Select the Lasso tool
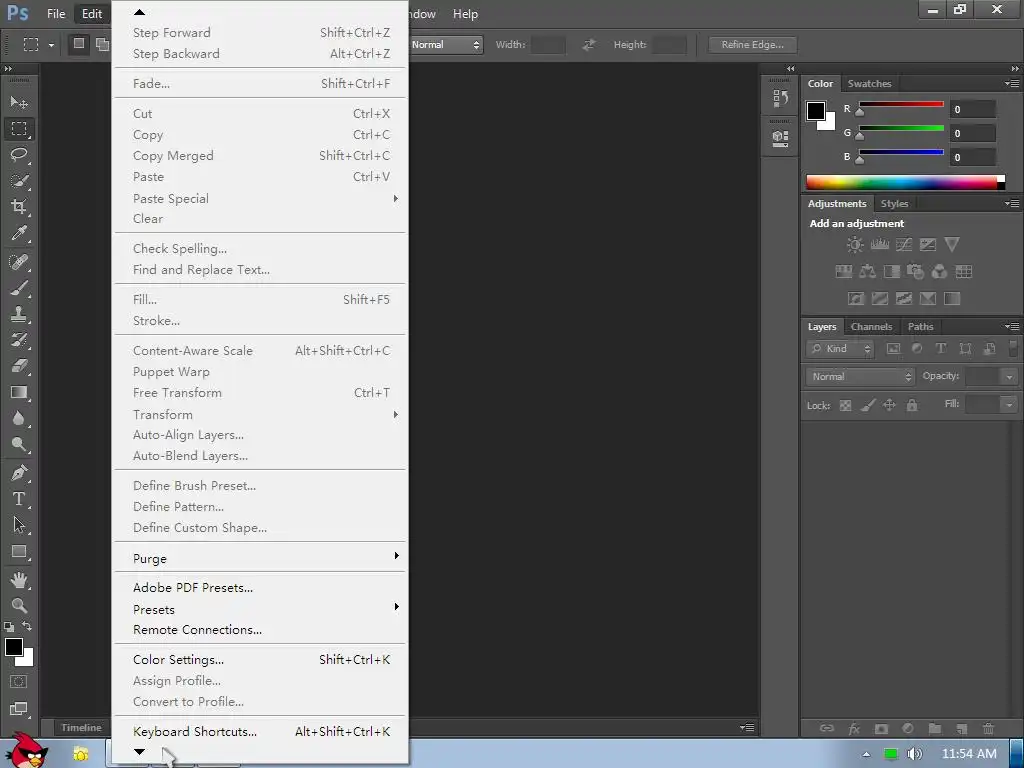This screenshot has height=768, width=1024. coord(19,155)
